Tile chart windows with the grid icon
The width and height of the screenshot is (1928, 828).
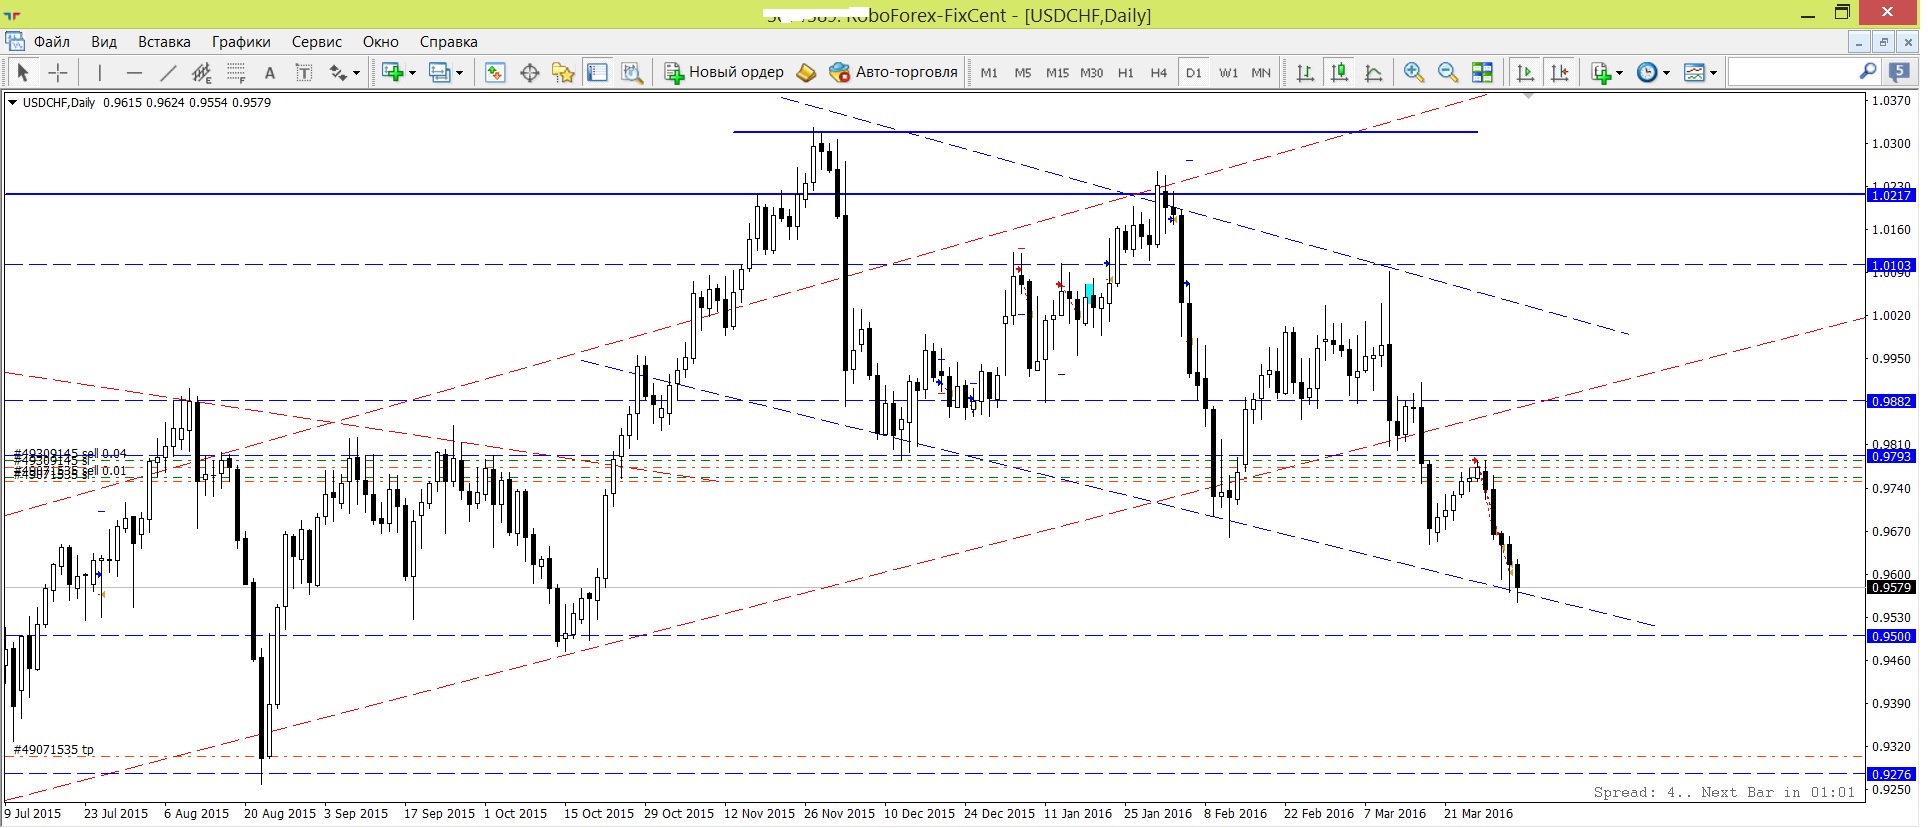tap(1482, 72)
